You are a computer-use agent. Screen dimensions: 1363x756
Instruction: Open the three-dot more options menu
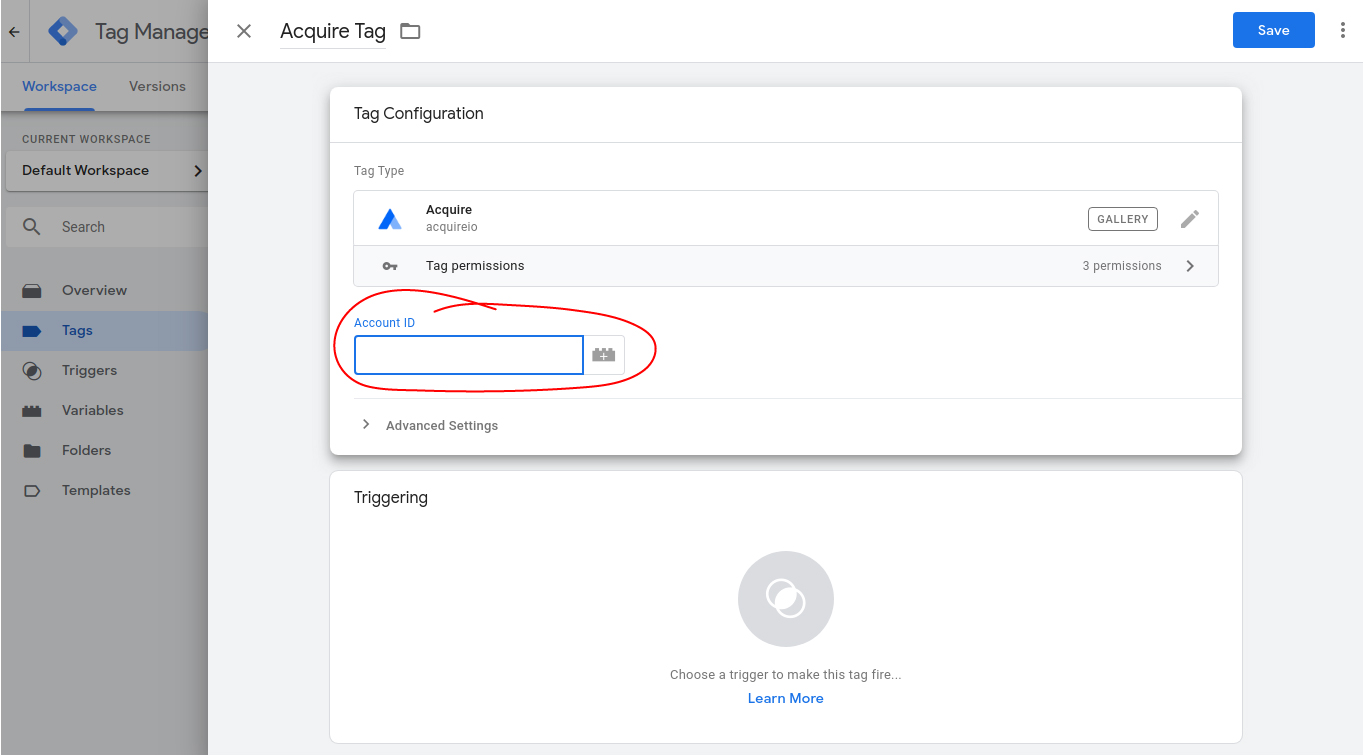1342,31
